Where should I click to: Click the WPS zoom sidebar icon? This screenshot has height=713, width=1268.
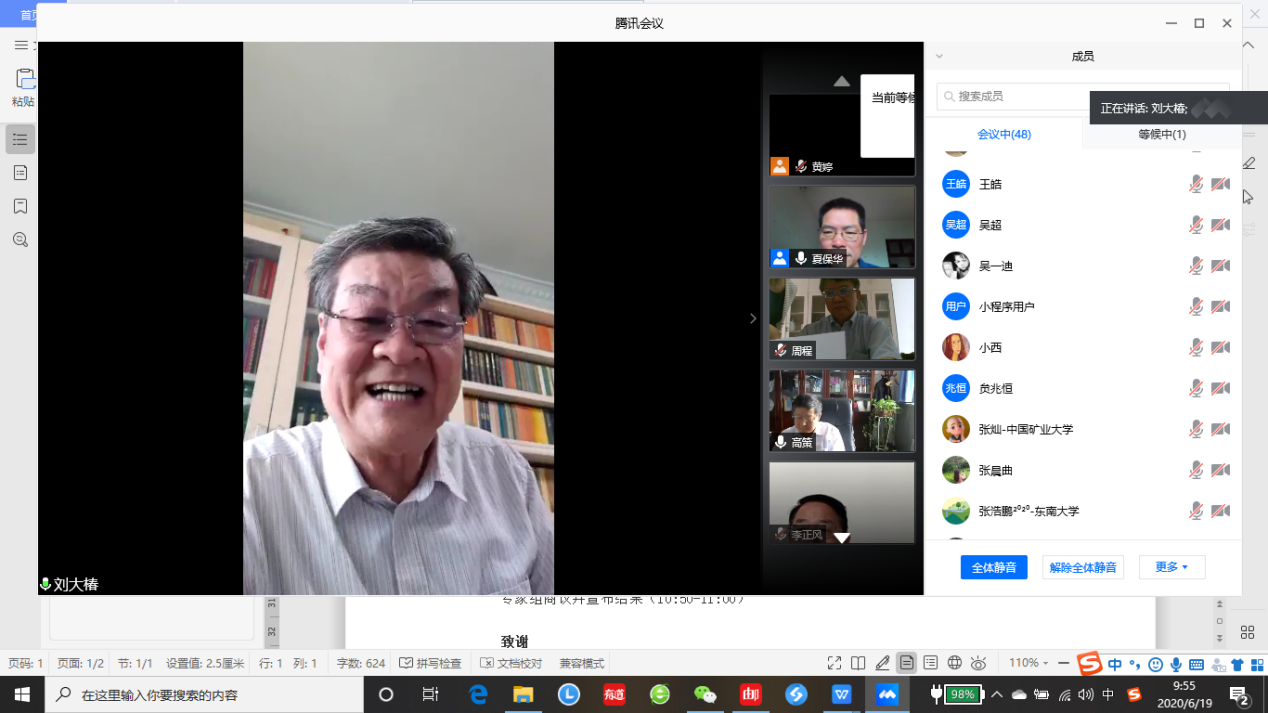[x=20, y=240]
